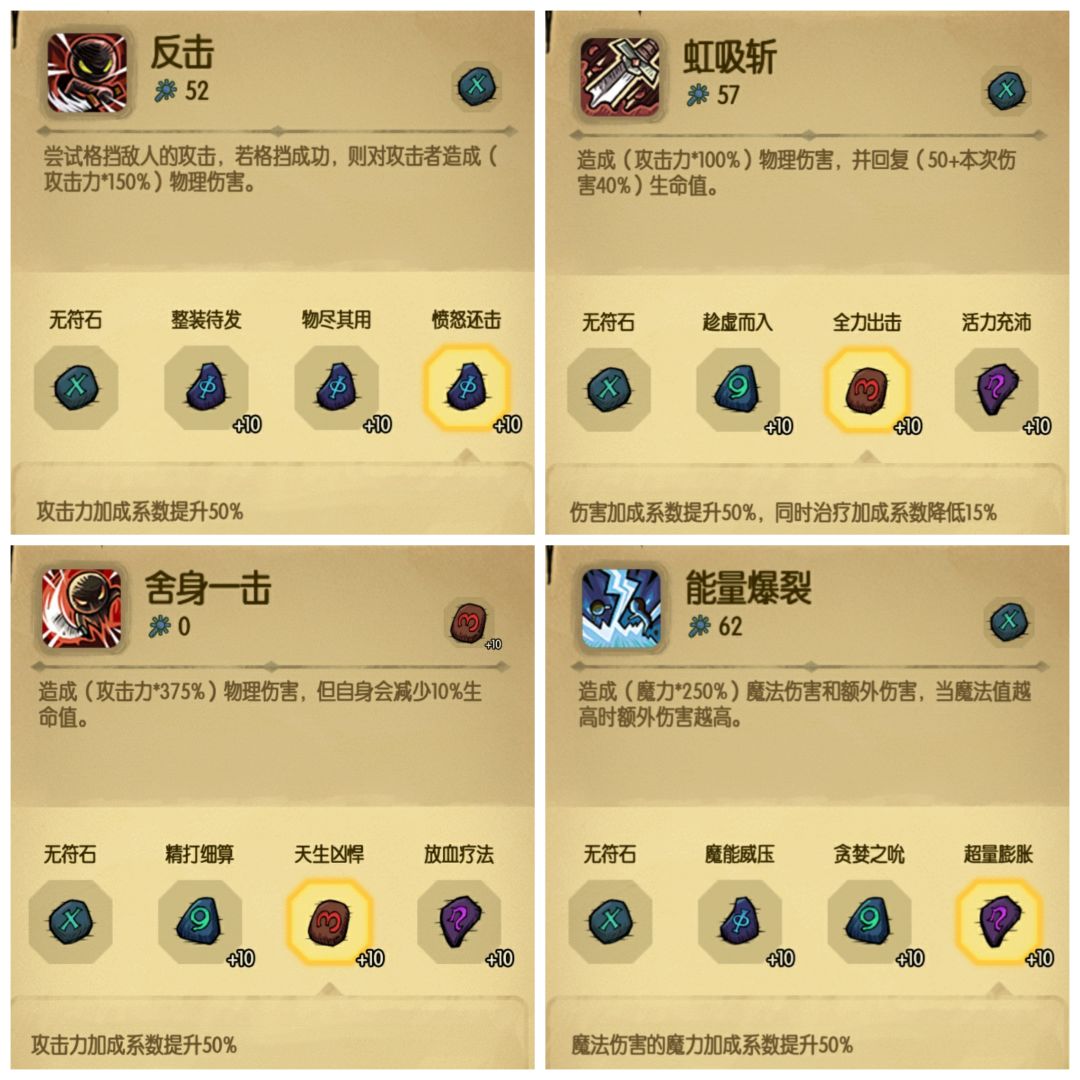Screen dimensions: 1080x1080
Task: Click equipped rune slot beside 舍身一击 title
Action: click(470, 622)
